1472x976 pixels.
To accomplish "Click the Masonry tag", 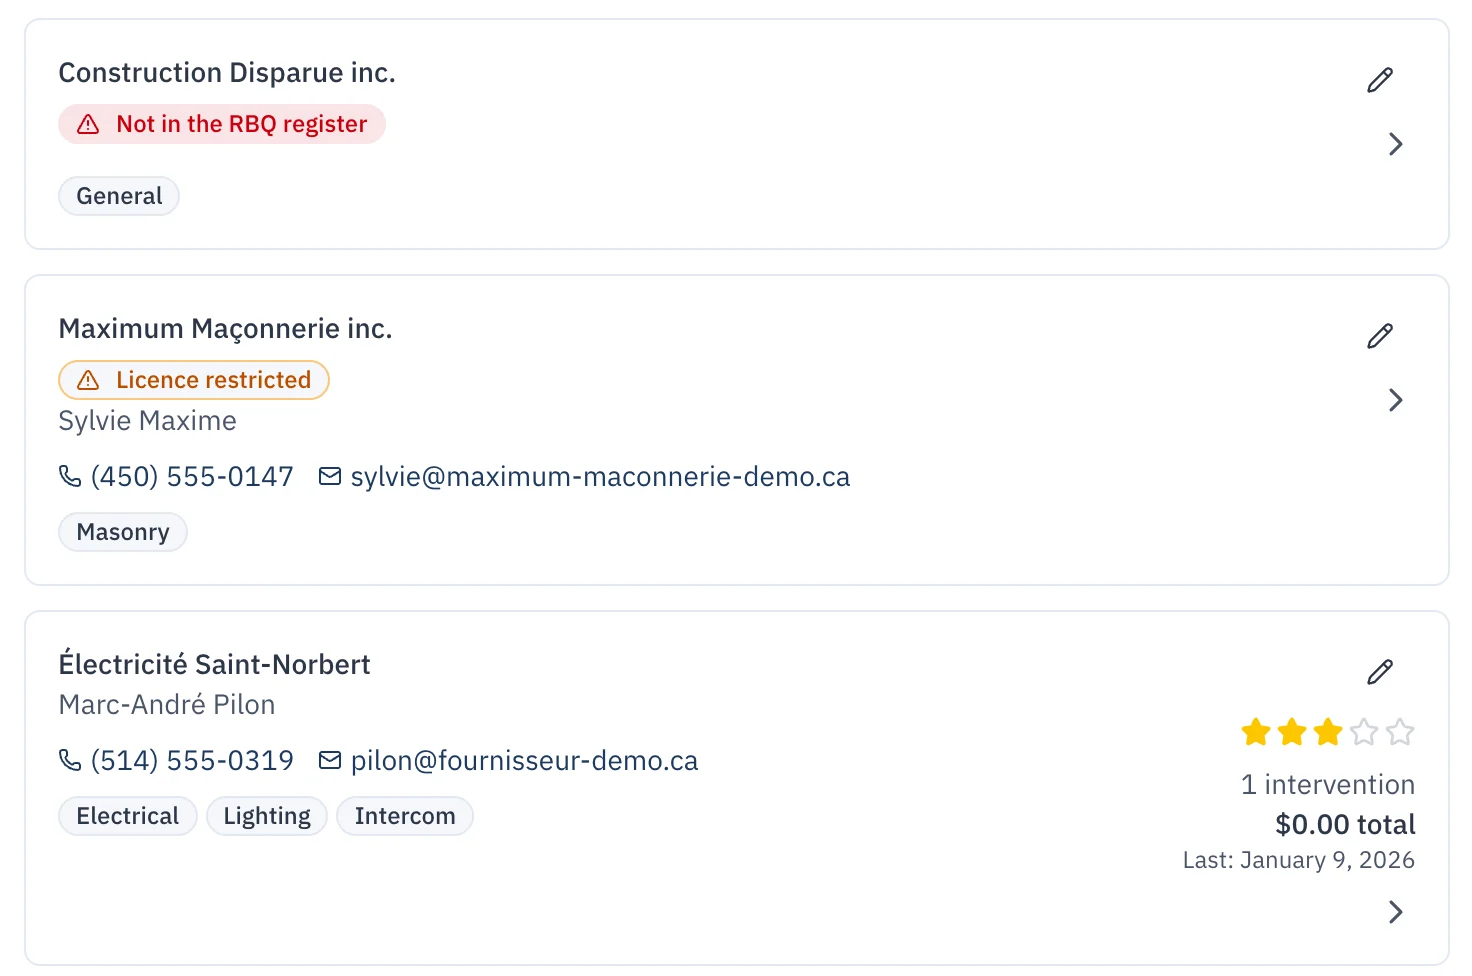I will pos(123,532).
